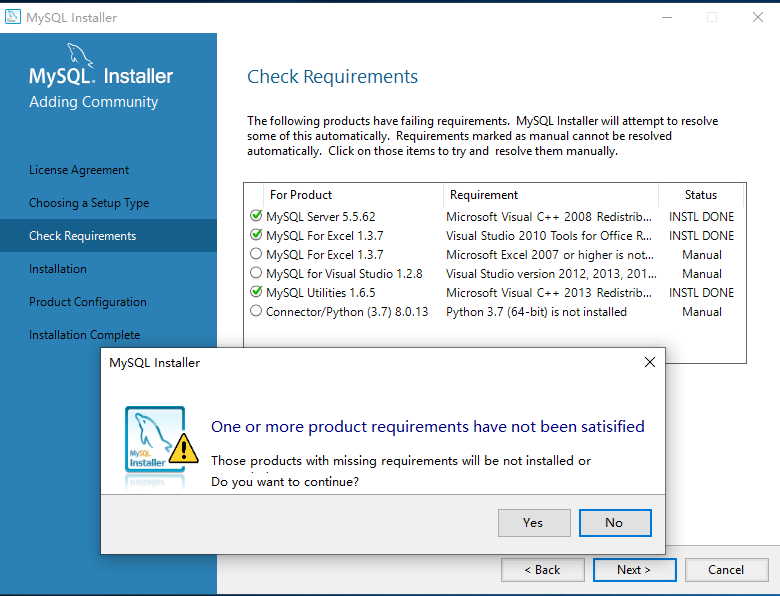
Task: Click Manual status for Visual Studio row
Action: pos(701,274)
